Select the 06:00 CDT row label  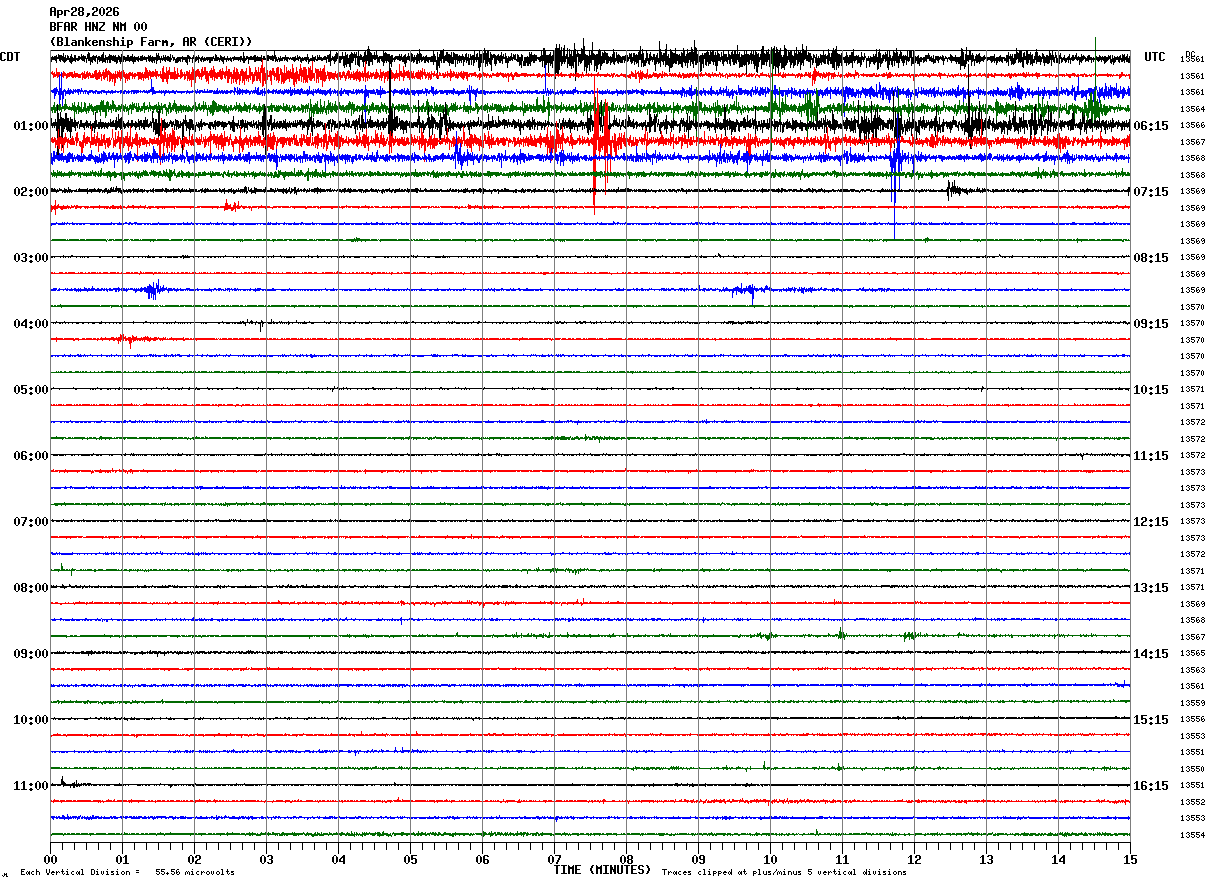point(31,456)
